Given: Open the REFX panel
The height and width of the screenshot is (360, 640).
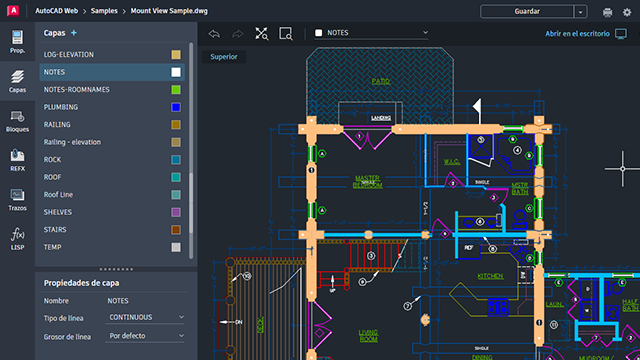Looking at the screenshot, I should [17, 160].
